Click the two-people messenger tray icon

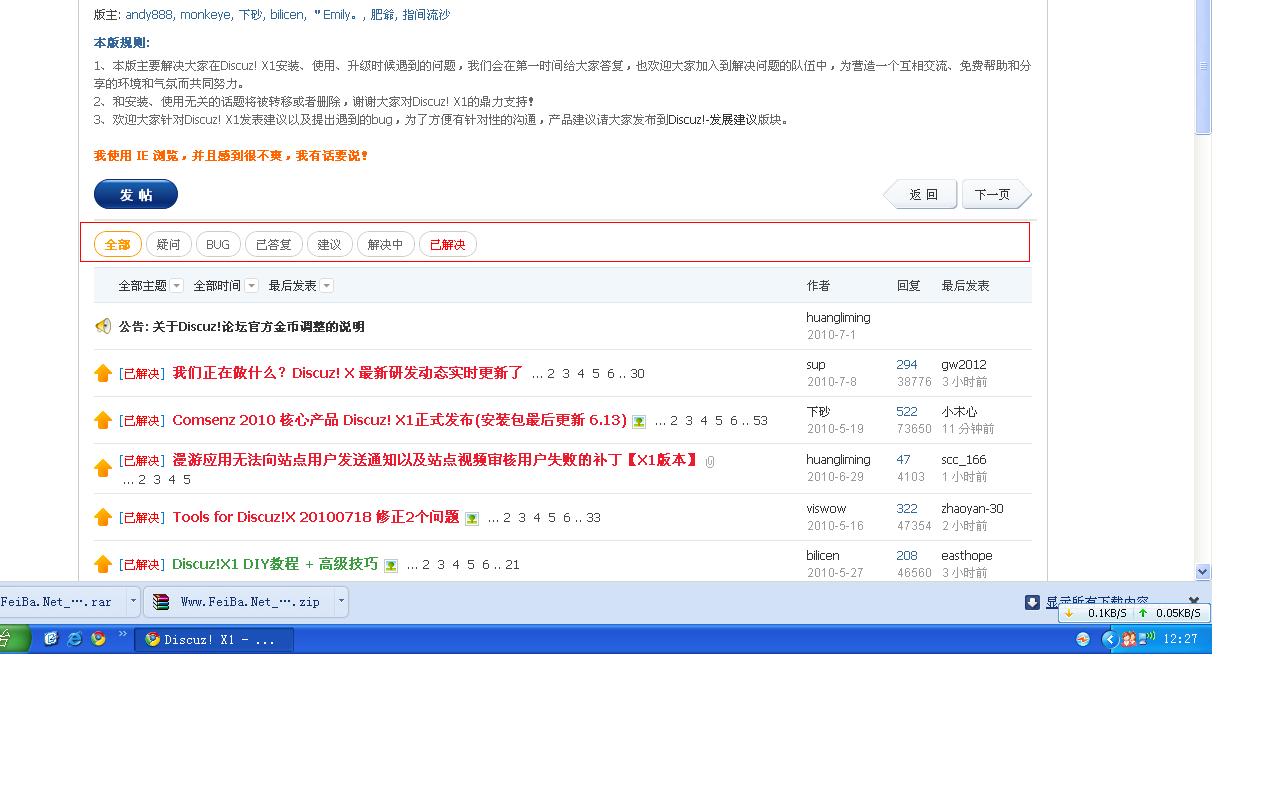pos(1128,639)
